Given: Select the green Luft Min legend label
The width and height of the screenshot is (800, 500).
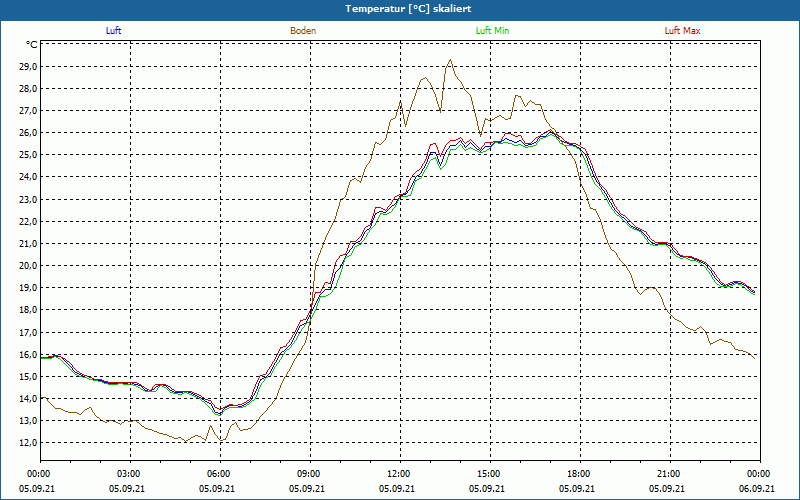Looking at the screenshot, I should pos(492,31).
